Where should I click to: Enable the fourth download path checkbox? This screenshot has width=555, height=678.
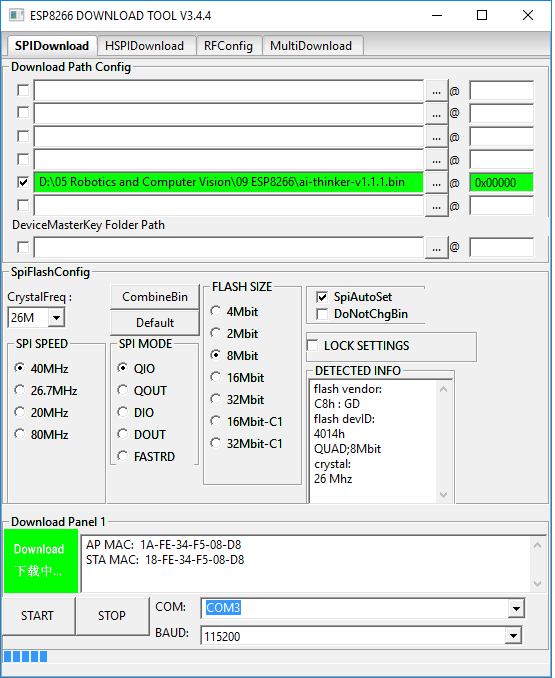pos(23,160)
